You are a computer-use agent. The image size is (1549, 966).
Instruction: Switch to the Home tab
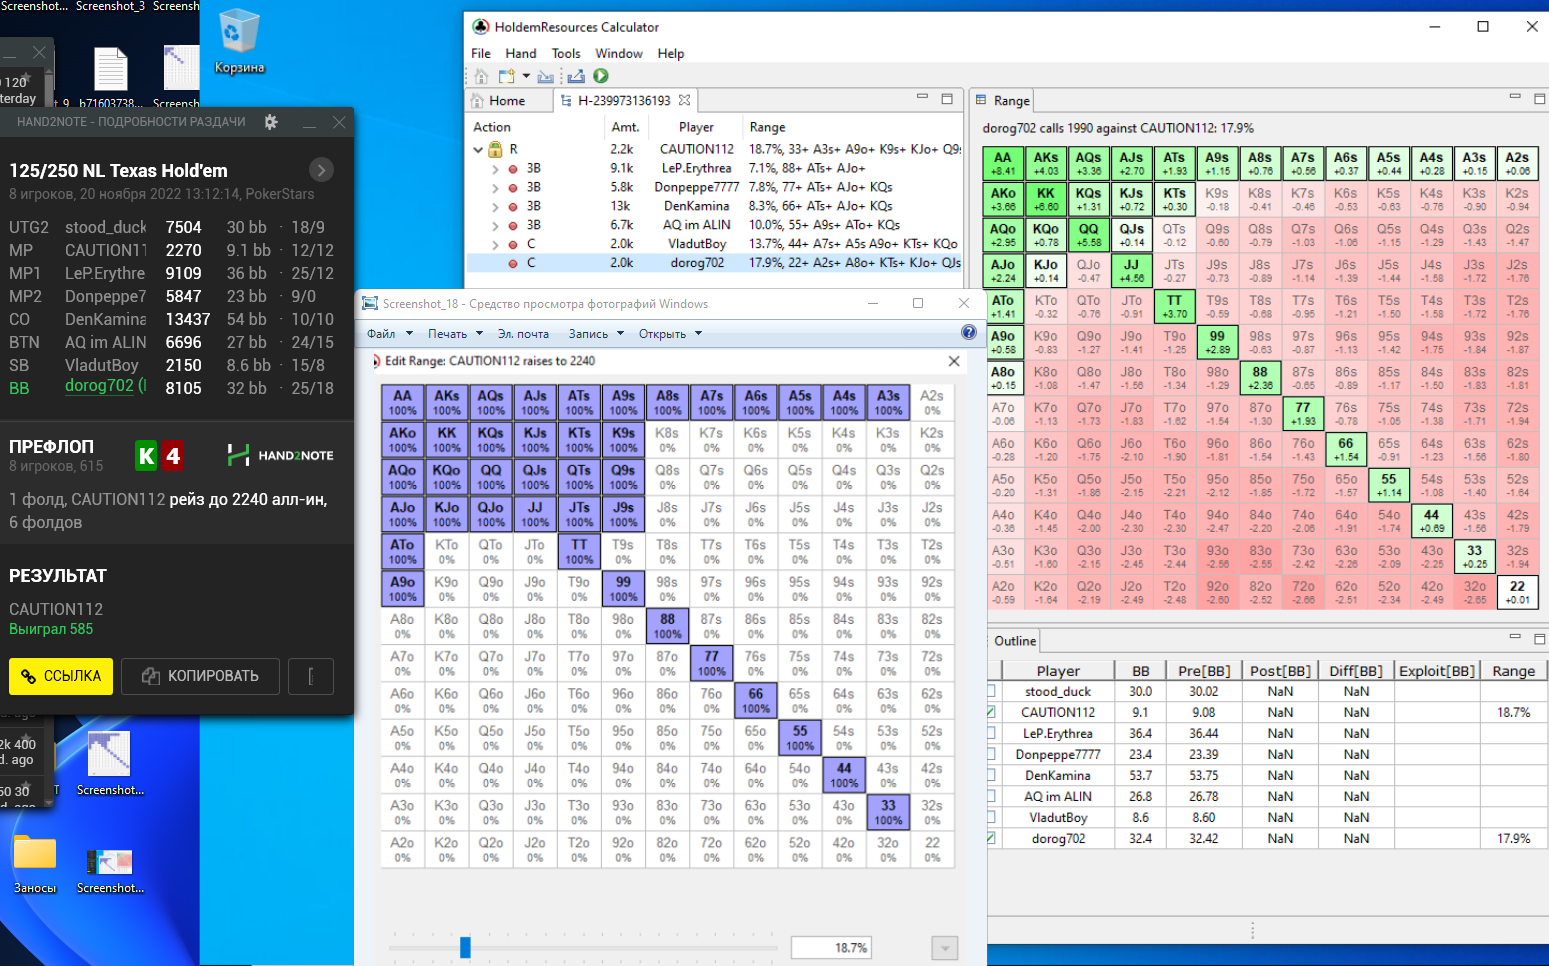coord(508,101)
